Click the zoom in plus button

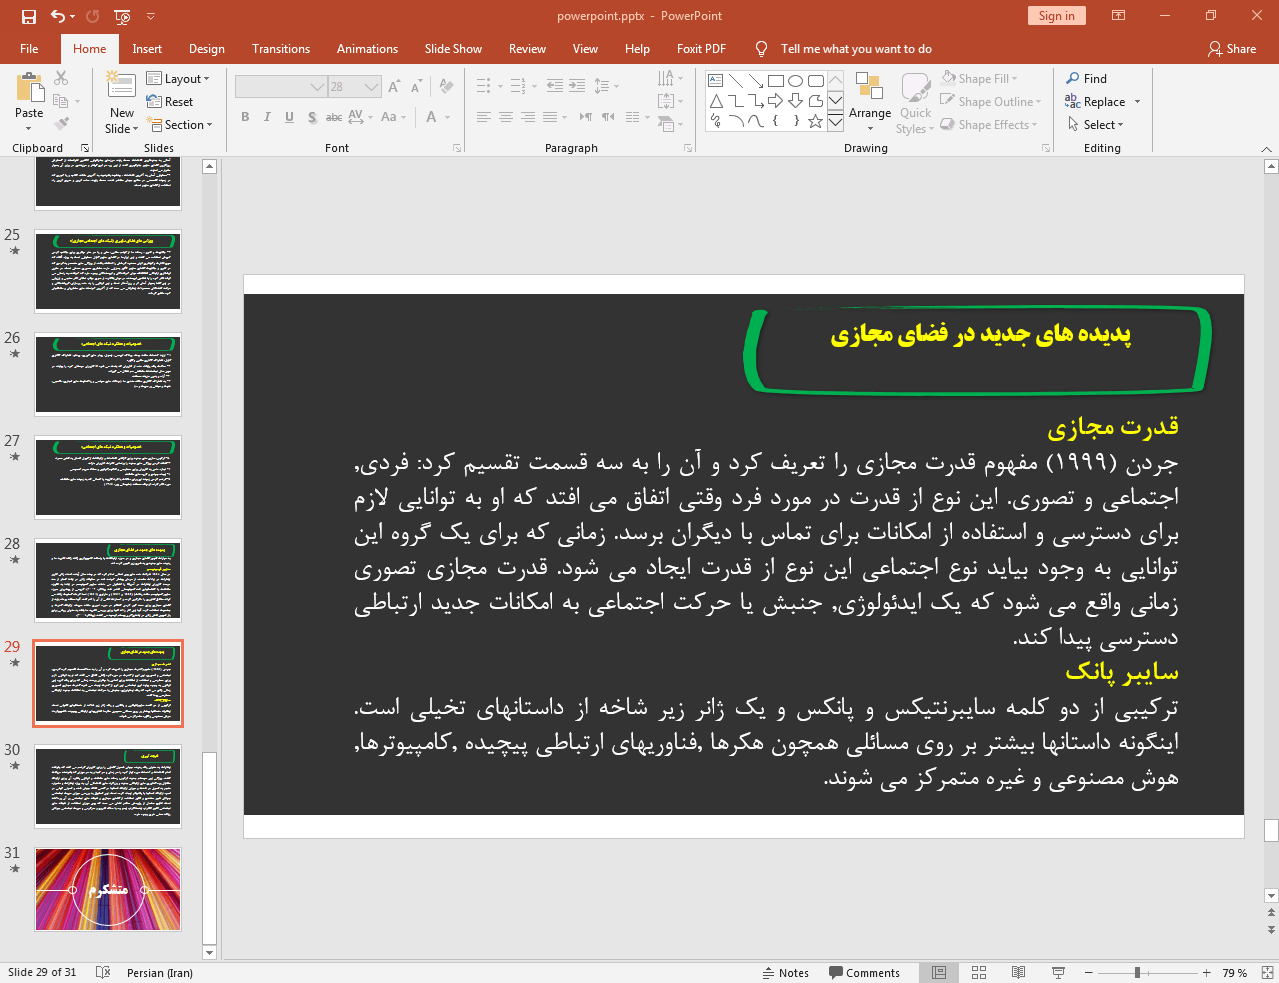click(x=1207, y=972)
